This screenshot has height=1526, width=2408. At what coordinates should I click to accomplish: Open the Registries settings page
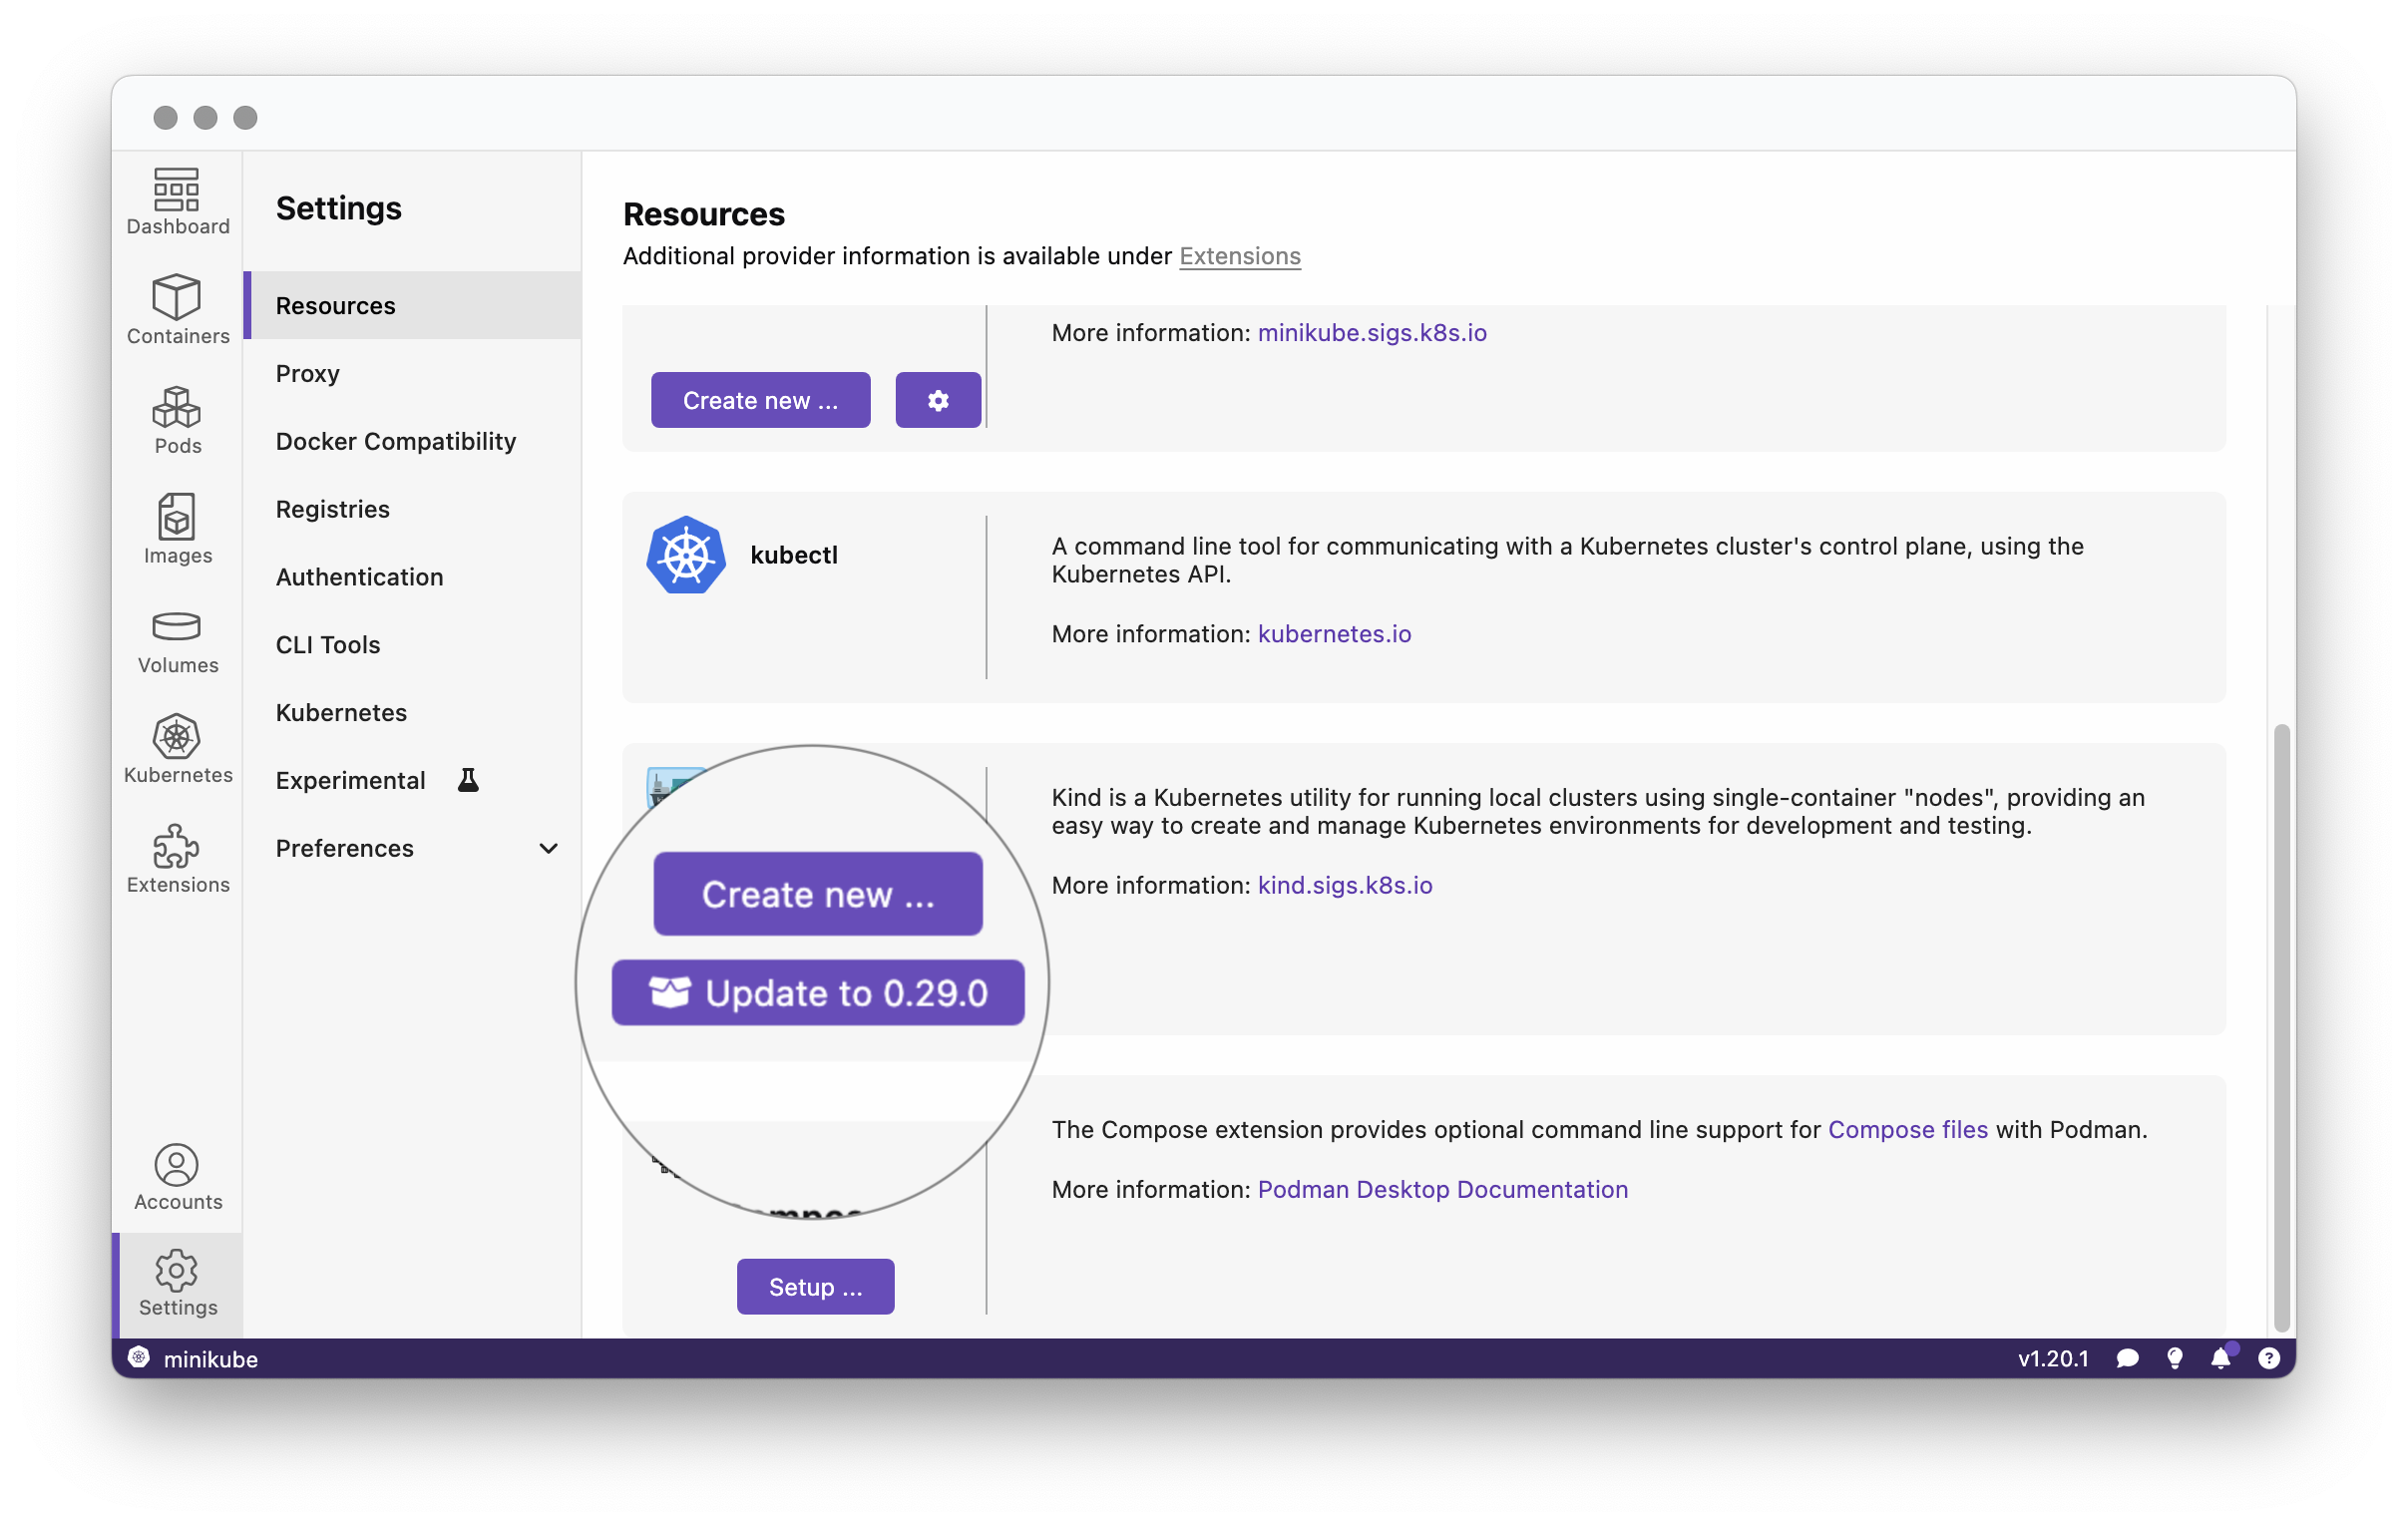333,509
